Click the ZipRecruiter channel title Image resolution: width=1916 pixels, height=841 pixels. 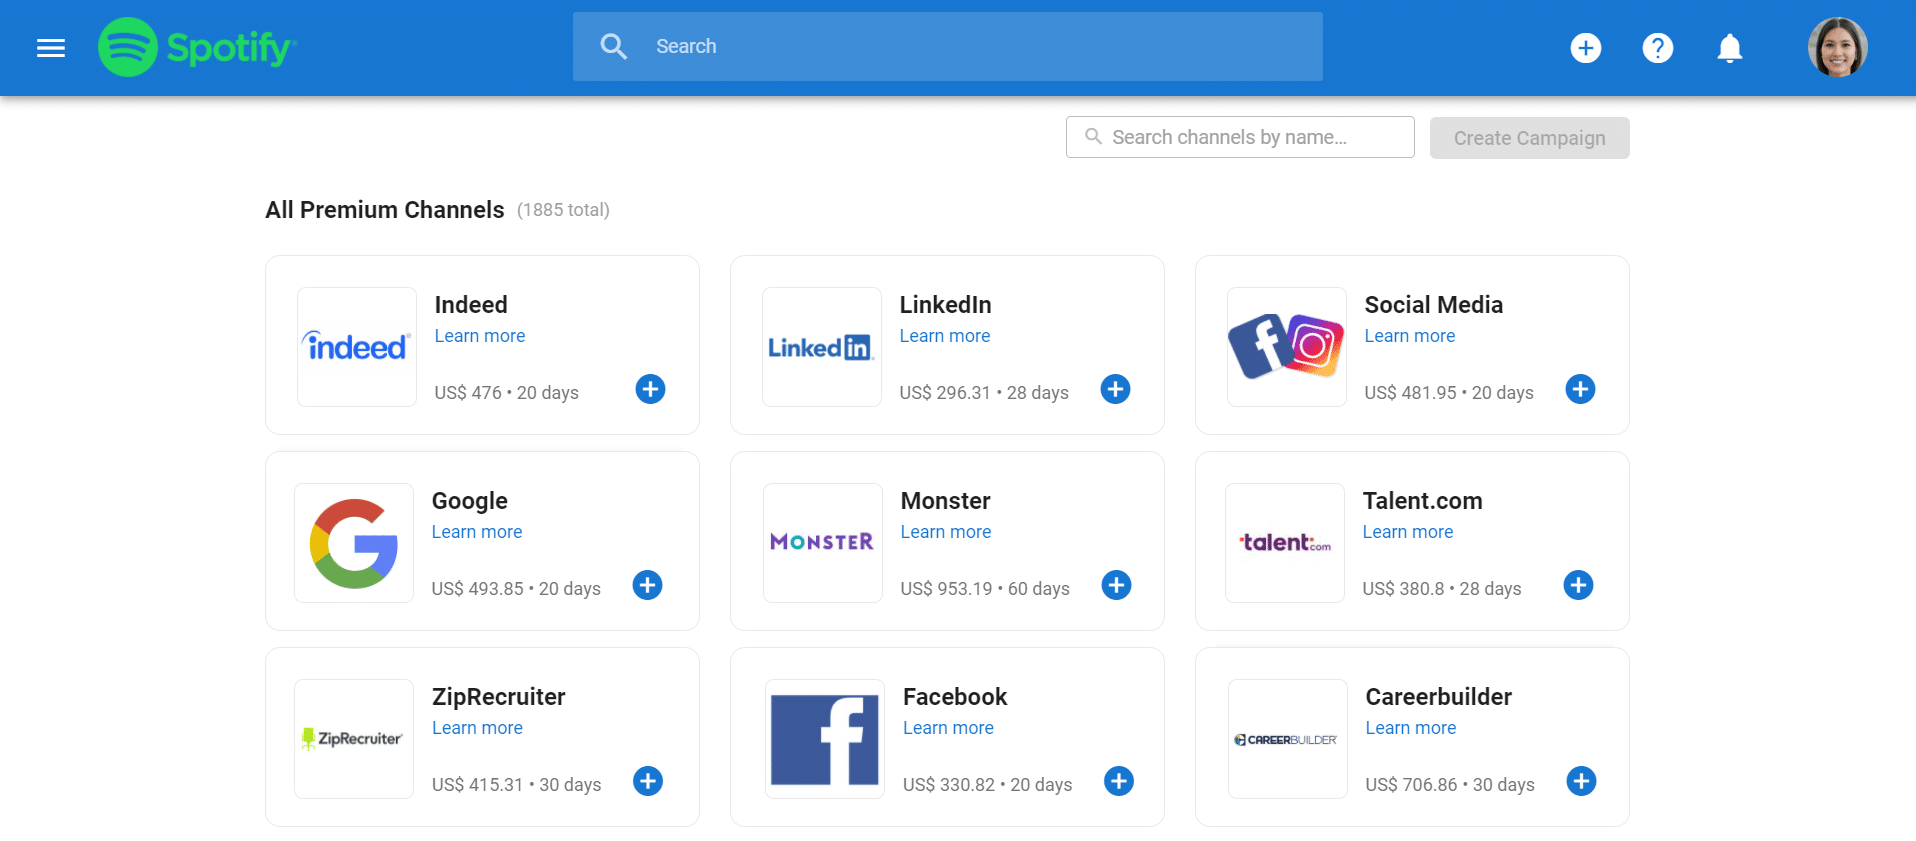pyautogui.click(x=499, y=697)
